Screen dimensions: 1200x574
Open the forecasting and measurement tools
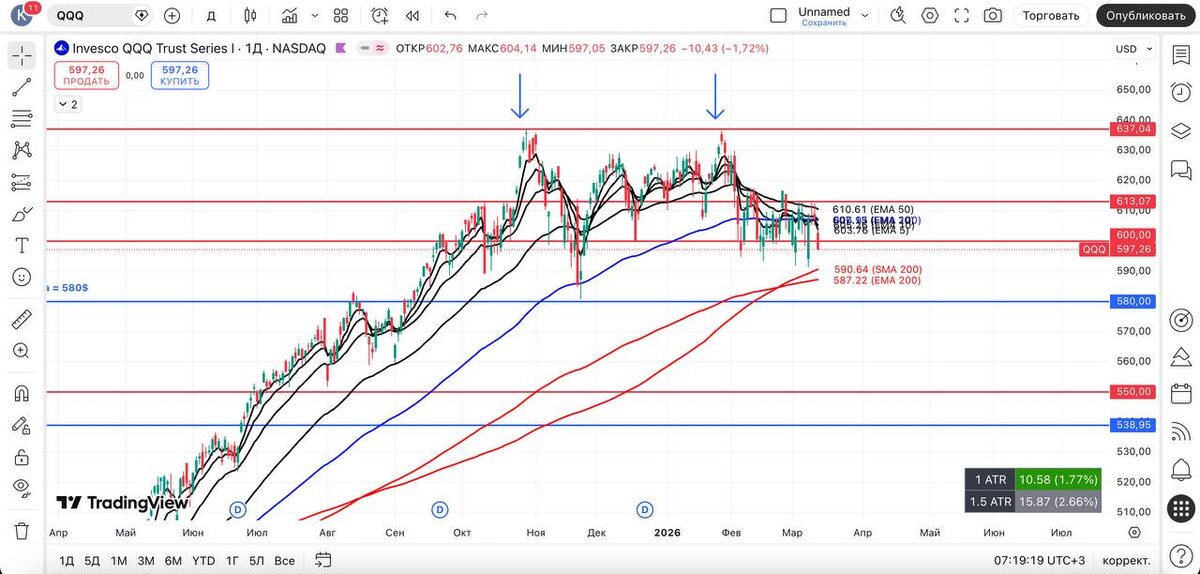pyautogui.click(x=22, y=182)
